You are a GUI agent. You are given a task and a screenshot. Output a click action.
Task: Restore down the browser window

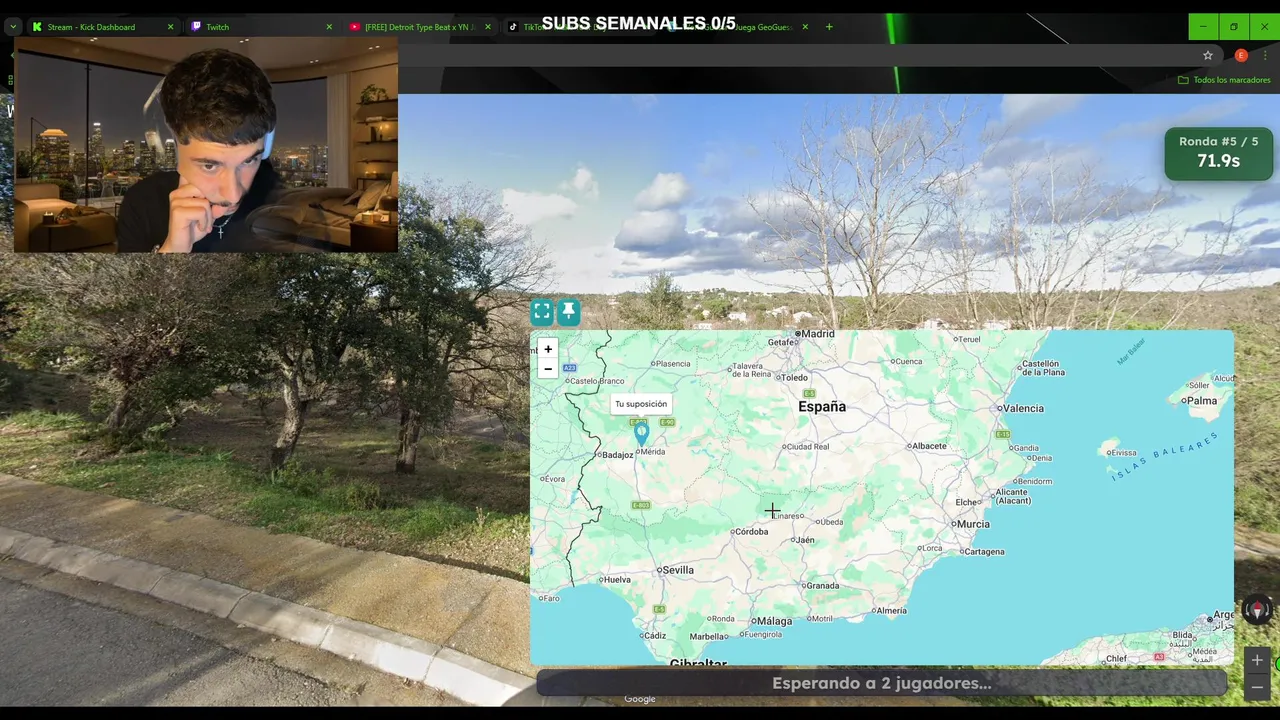tap(1234, 27)
